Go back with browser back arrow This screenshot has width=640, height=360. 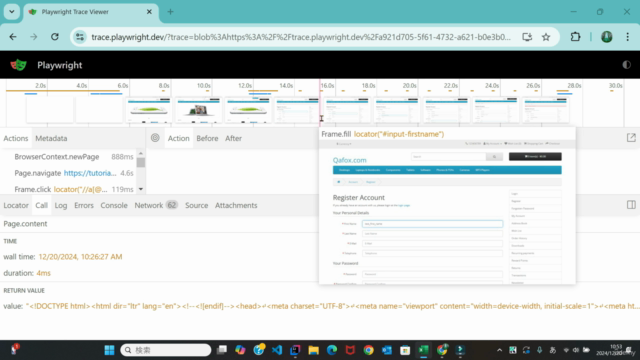(13, 37)
